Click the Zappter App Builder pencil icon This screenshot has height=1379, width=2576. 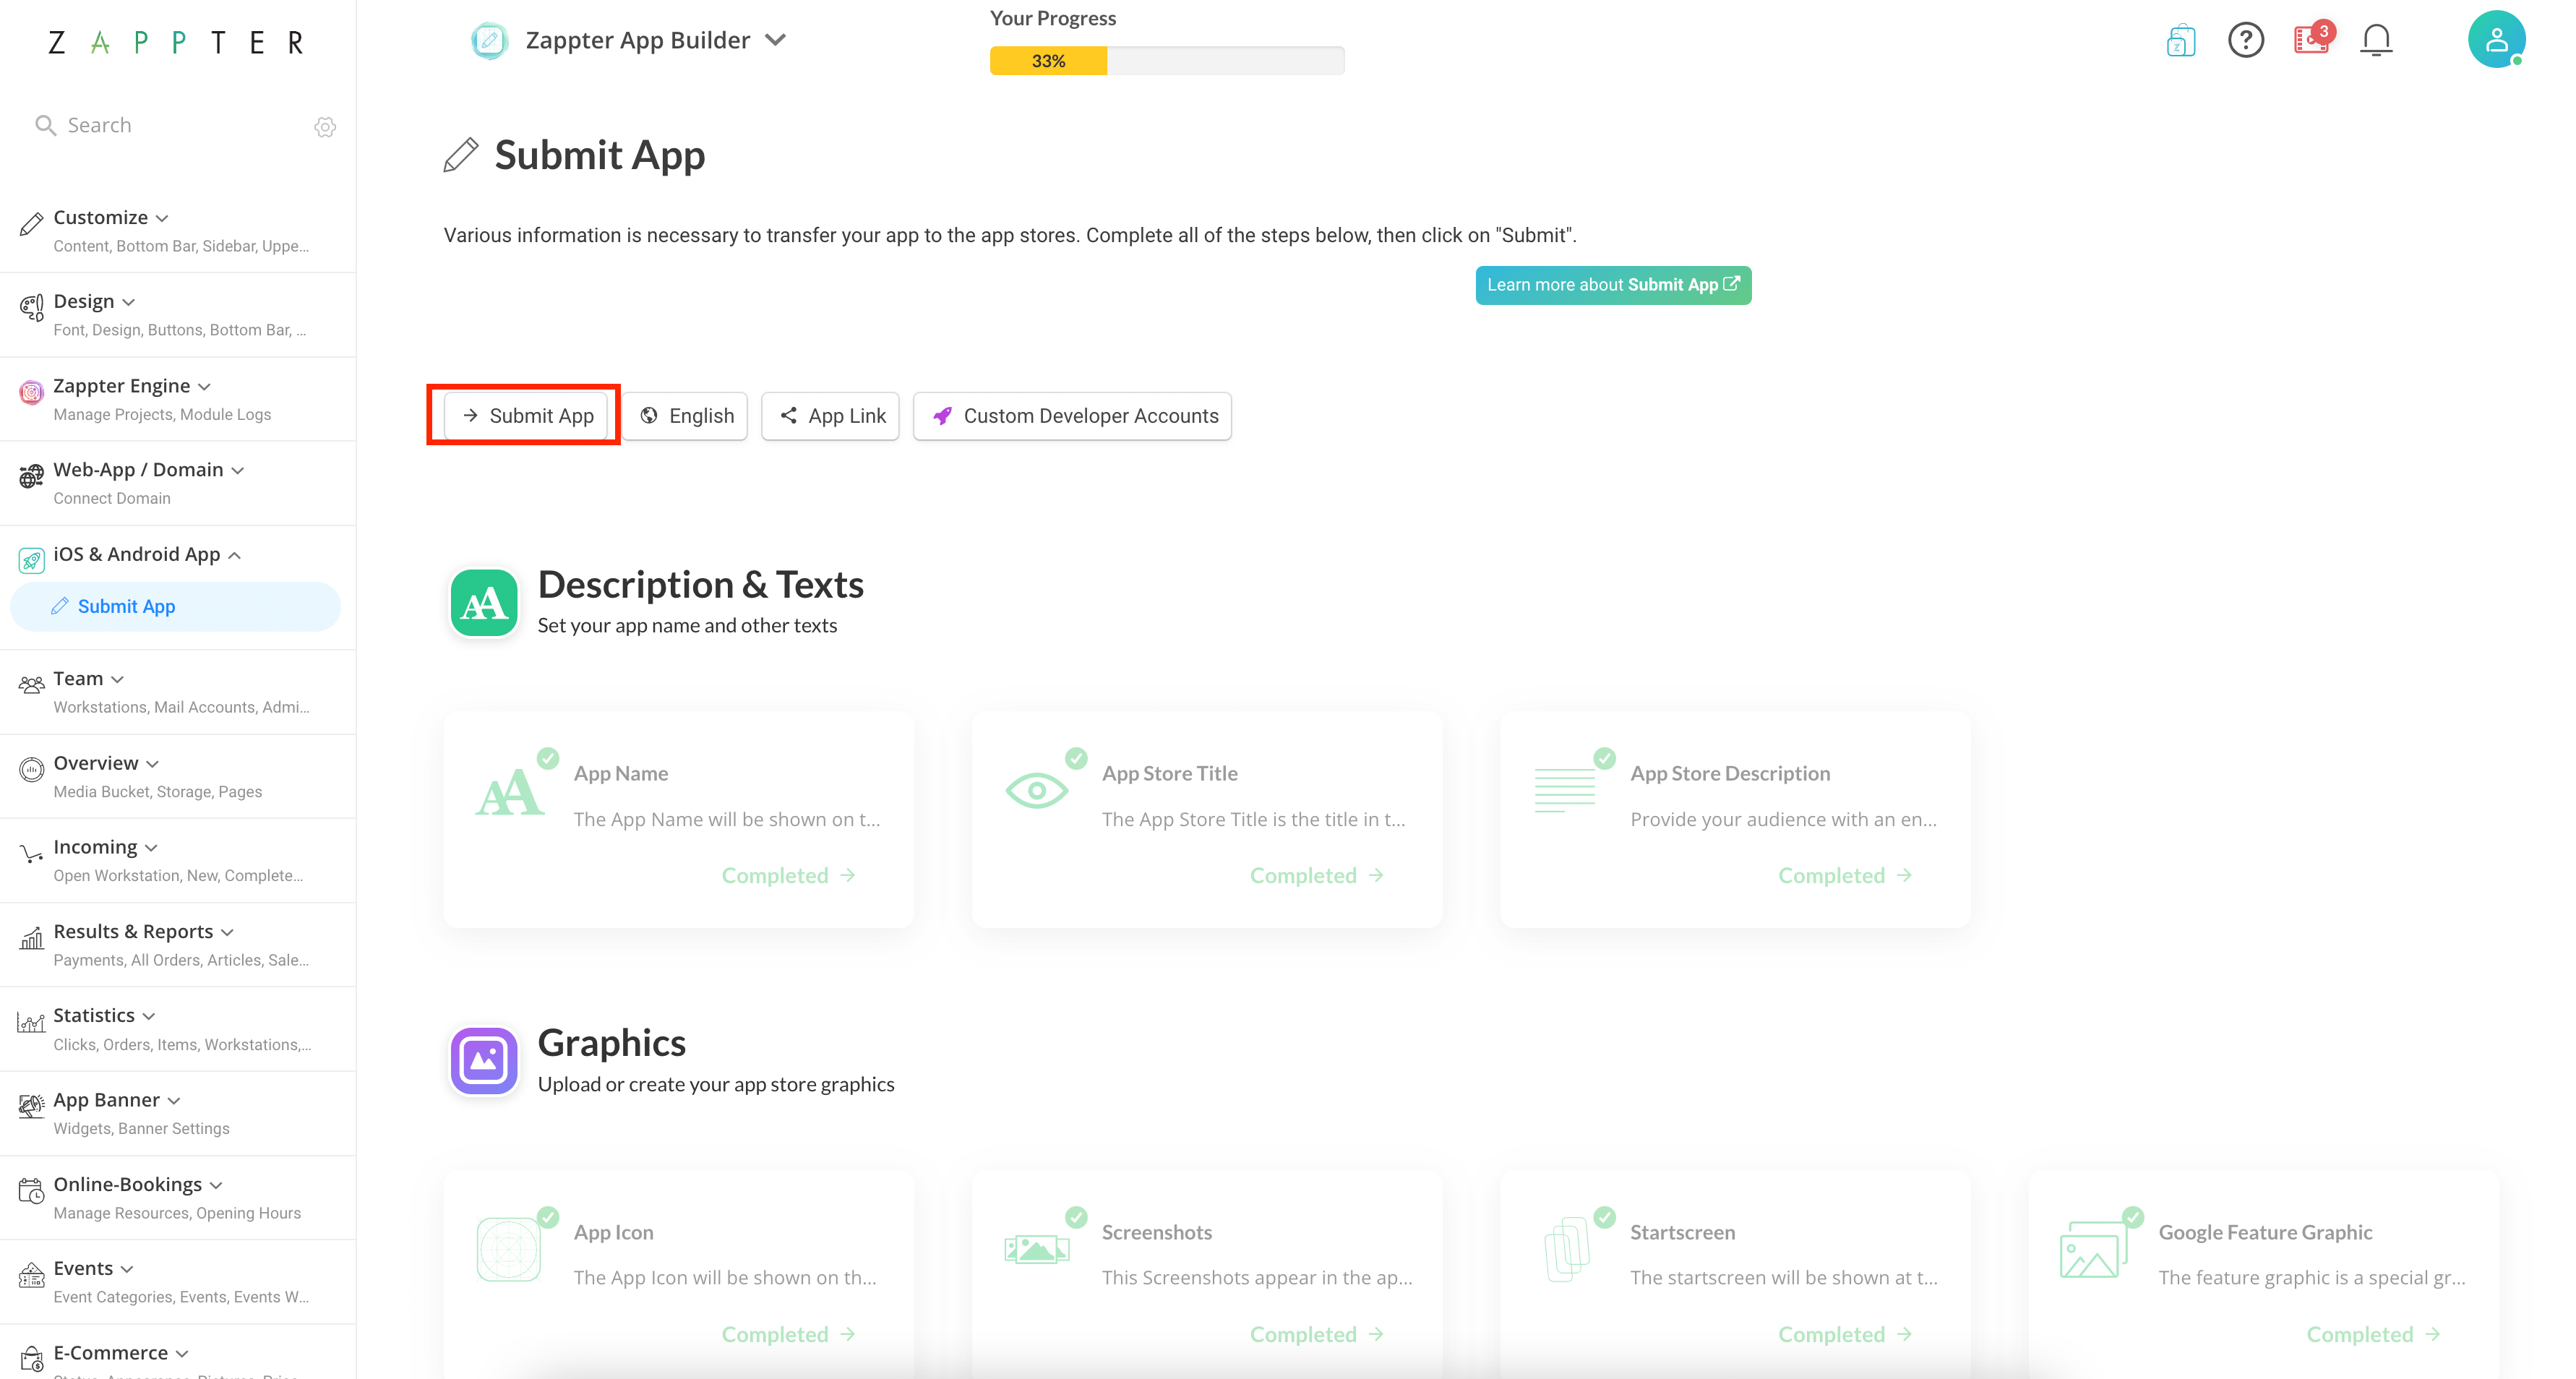[x=489, y=40]
